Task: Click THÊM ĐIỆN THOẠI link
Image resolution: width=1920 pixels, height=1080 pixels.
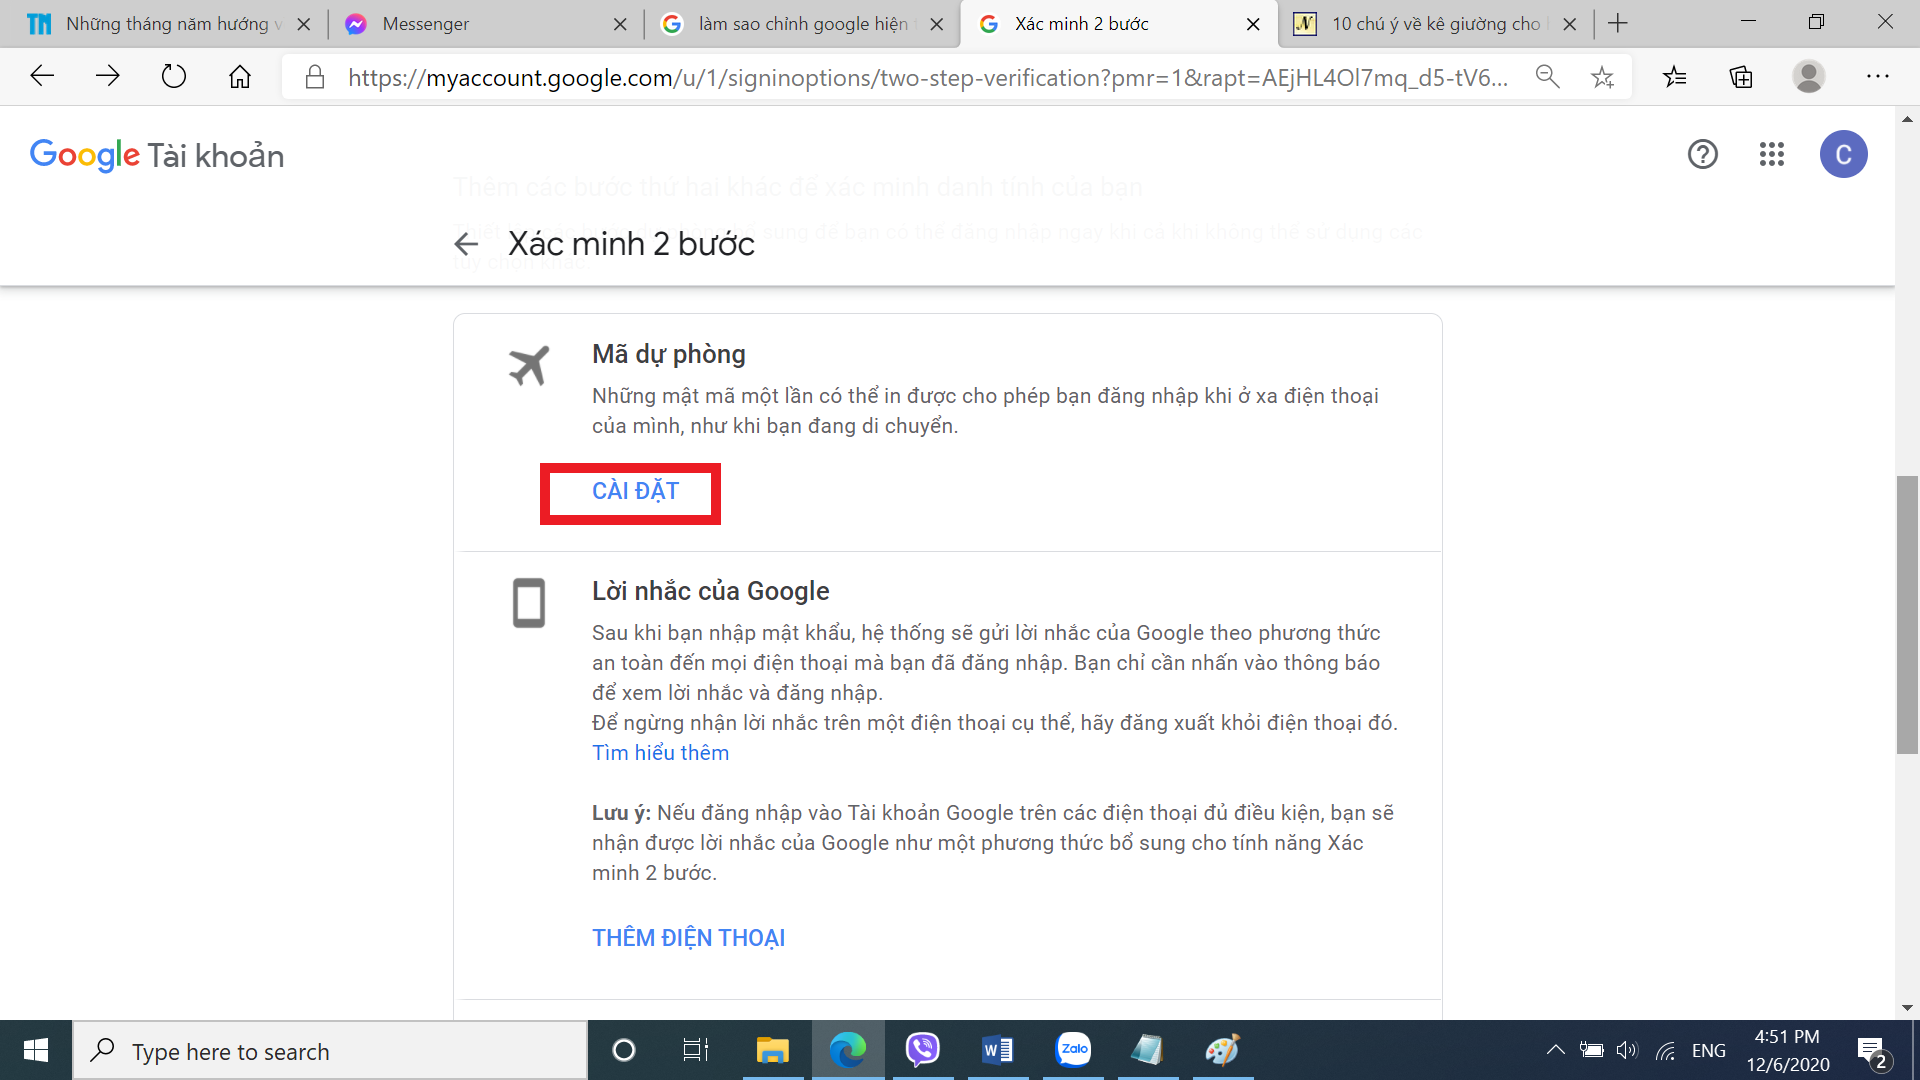Action: tap(688, 938)
